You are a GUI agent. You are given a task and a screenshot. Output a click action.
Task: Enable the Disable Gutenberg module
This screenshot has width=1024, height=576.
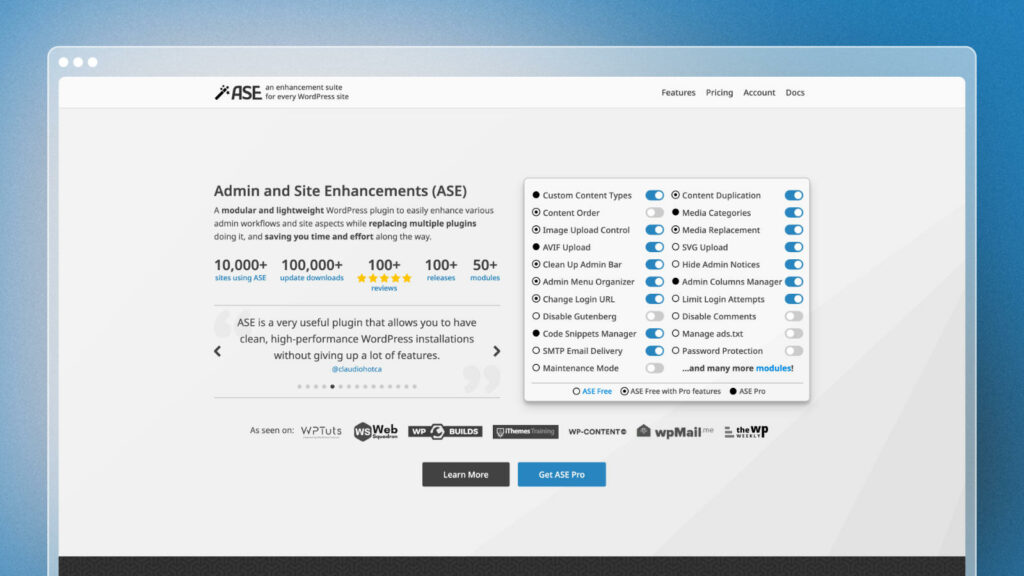pyautogui.click(x=657, y=316)
